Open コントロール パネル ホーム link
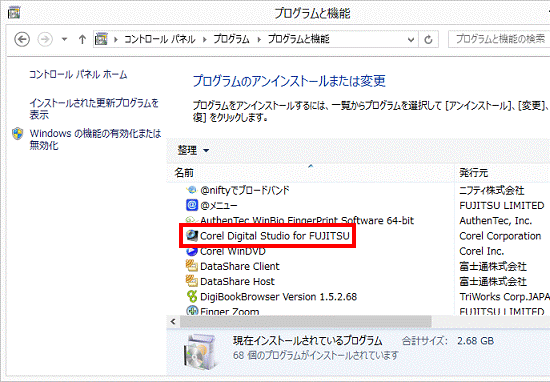 pyautogui.click(x=78, y=74)
